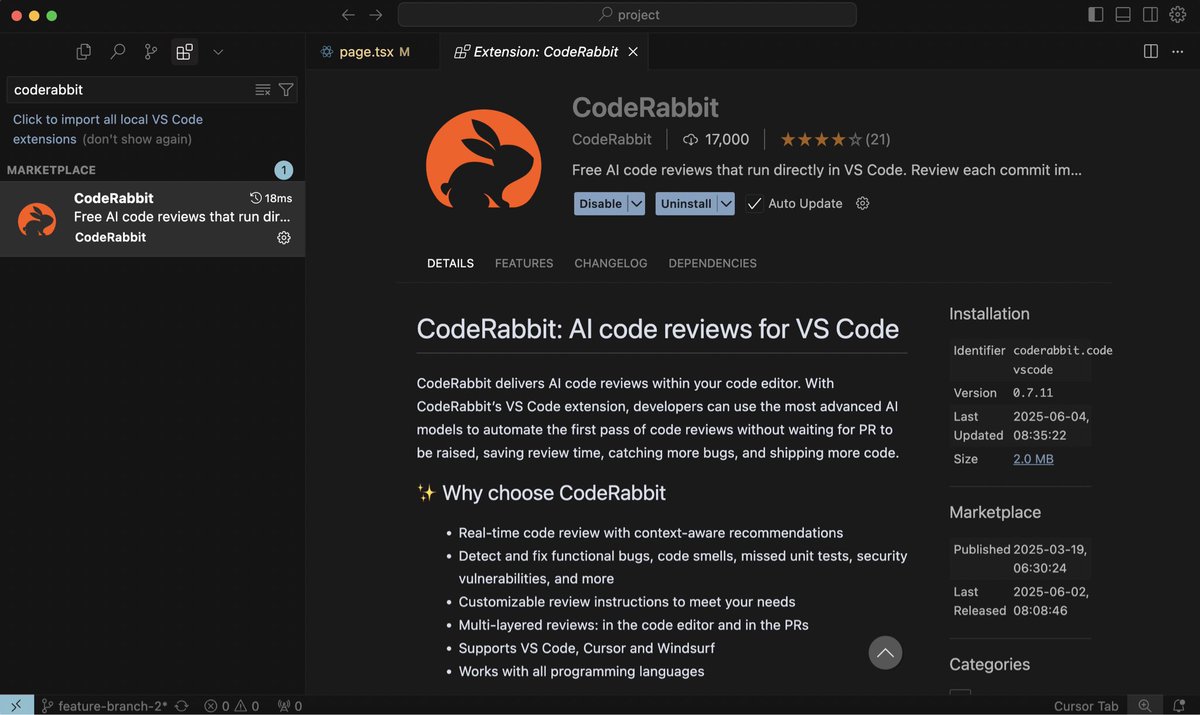Split the editor right
Image resolution: width=1200 pixels, height=715 pixels.
click(x=1151, y=52)
